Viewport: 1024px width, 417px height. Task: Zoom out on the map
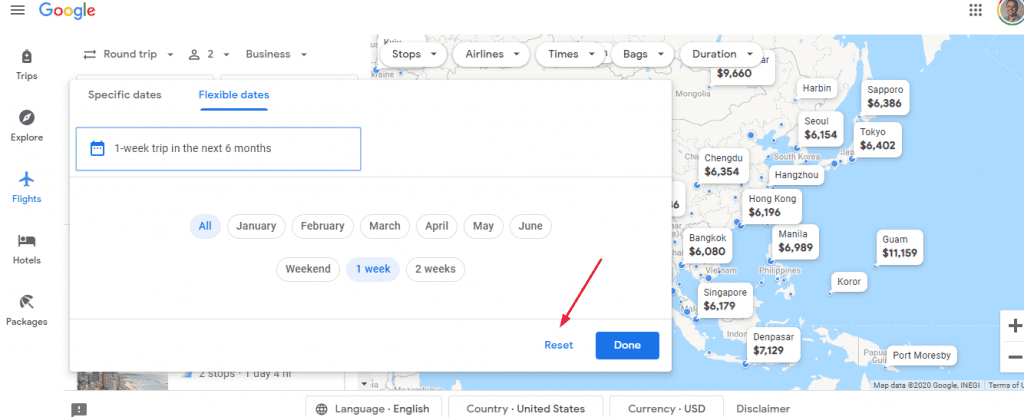pos(1014,357)
